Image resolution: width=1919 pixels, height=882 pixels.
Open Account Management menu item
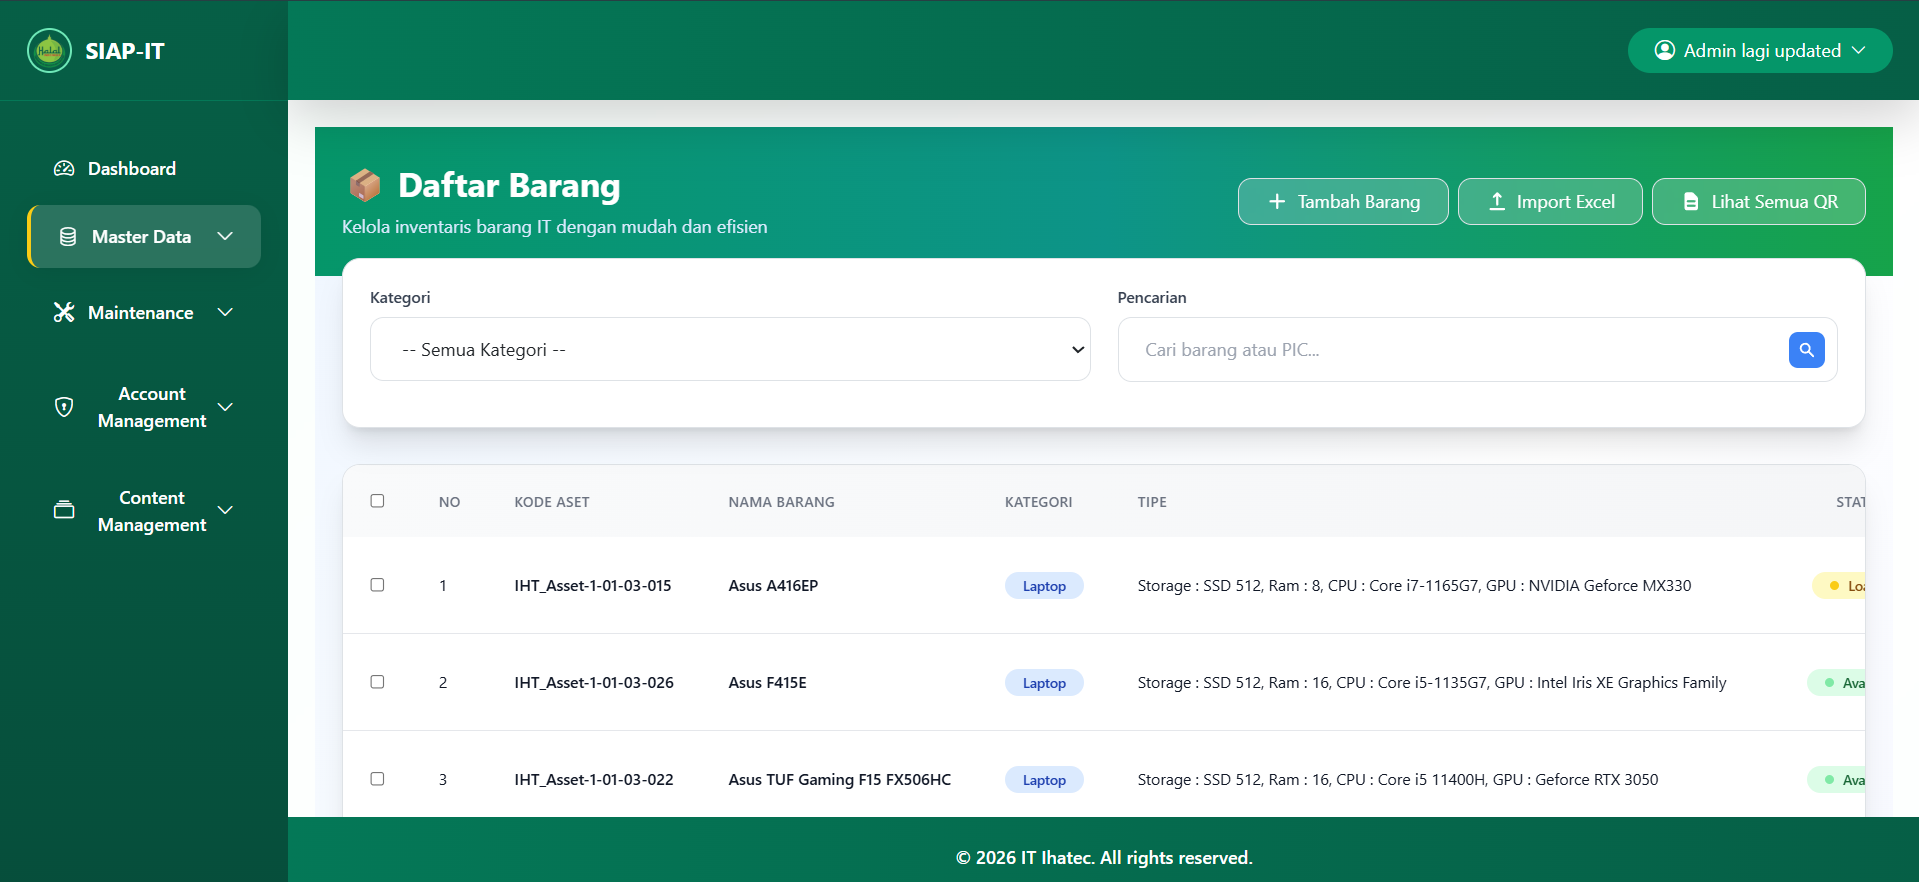point(144,407)
